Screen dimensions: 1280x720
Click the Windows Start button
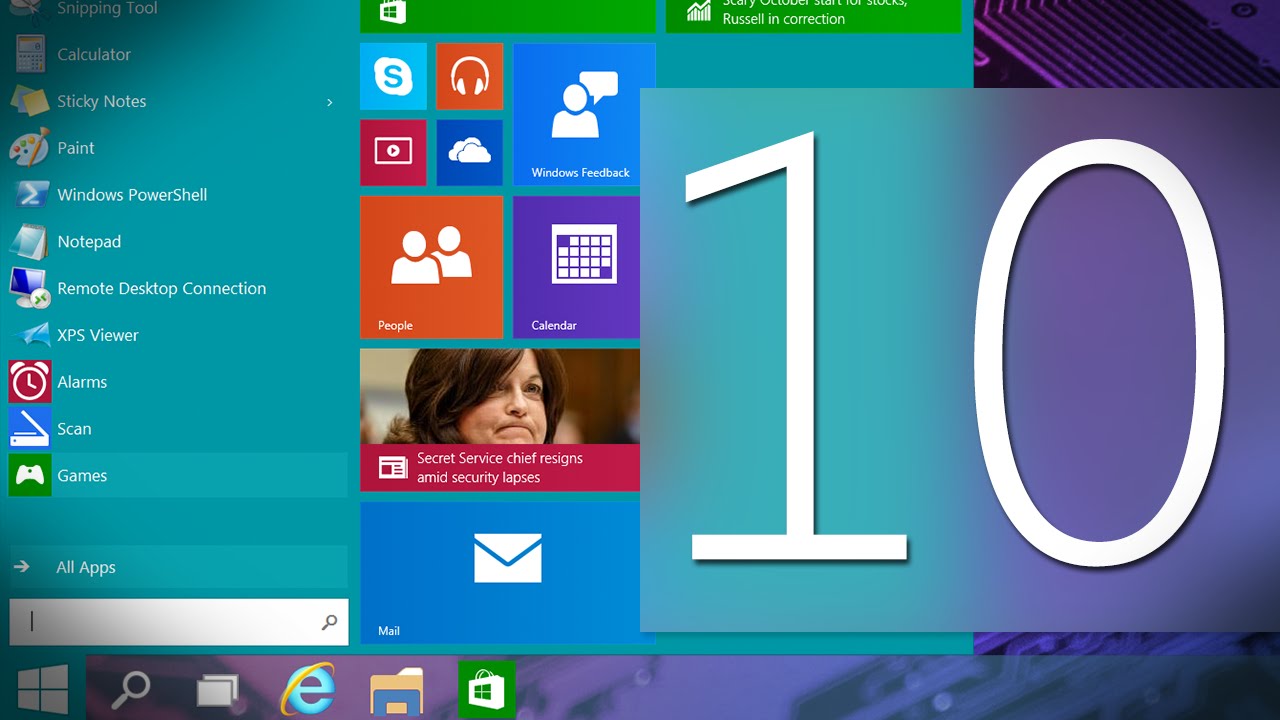pos(43,690)
